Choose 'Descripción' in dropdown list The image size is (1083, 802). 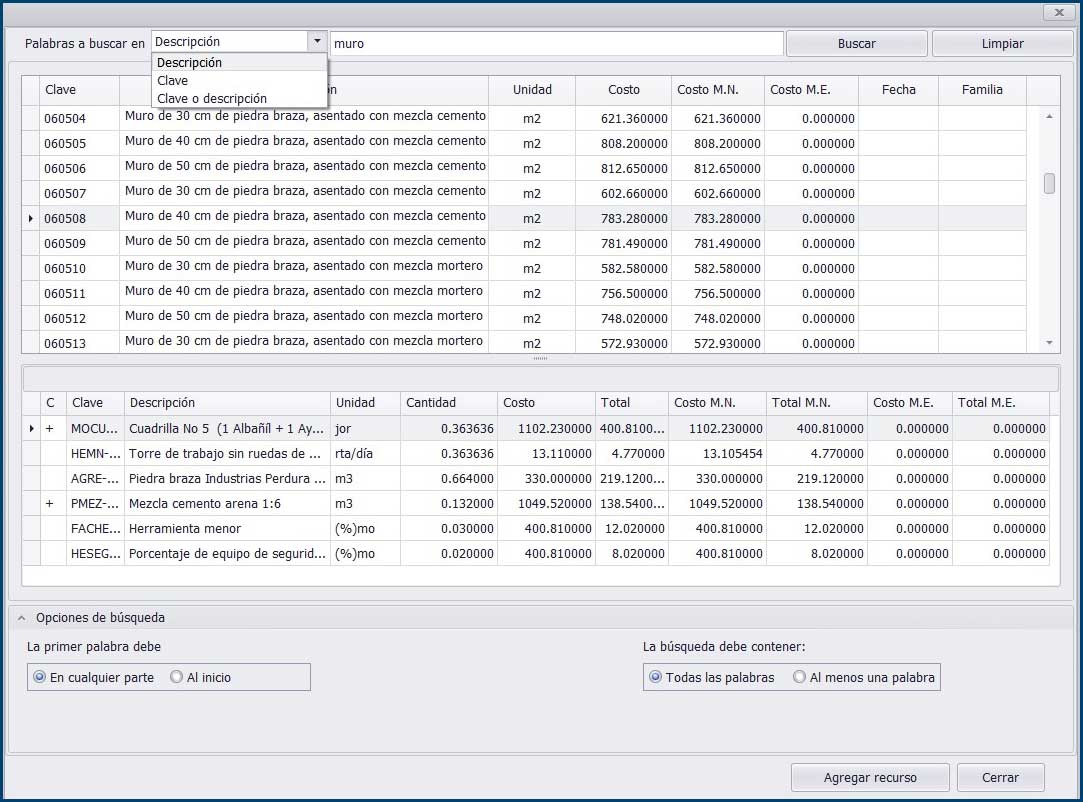pos(239,63)
